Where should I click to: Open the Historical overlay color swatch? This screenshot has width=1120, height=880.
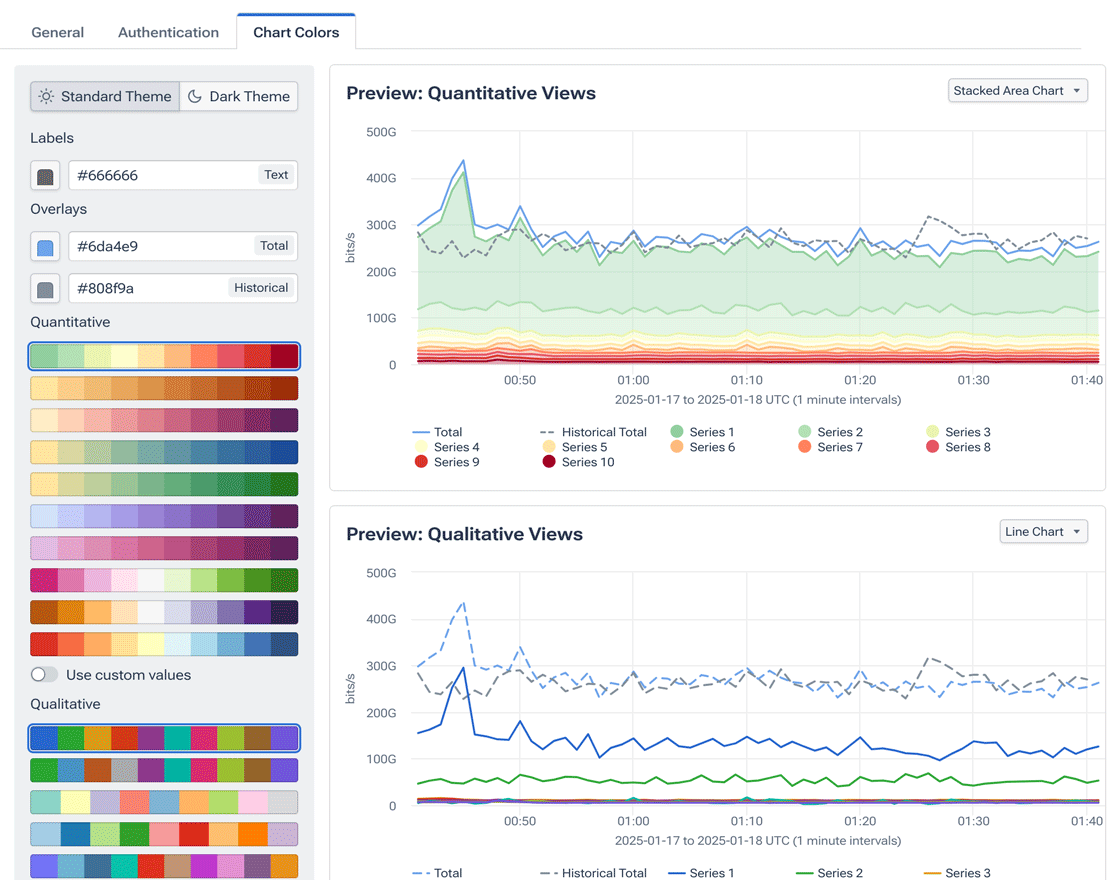click(45, 289)
